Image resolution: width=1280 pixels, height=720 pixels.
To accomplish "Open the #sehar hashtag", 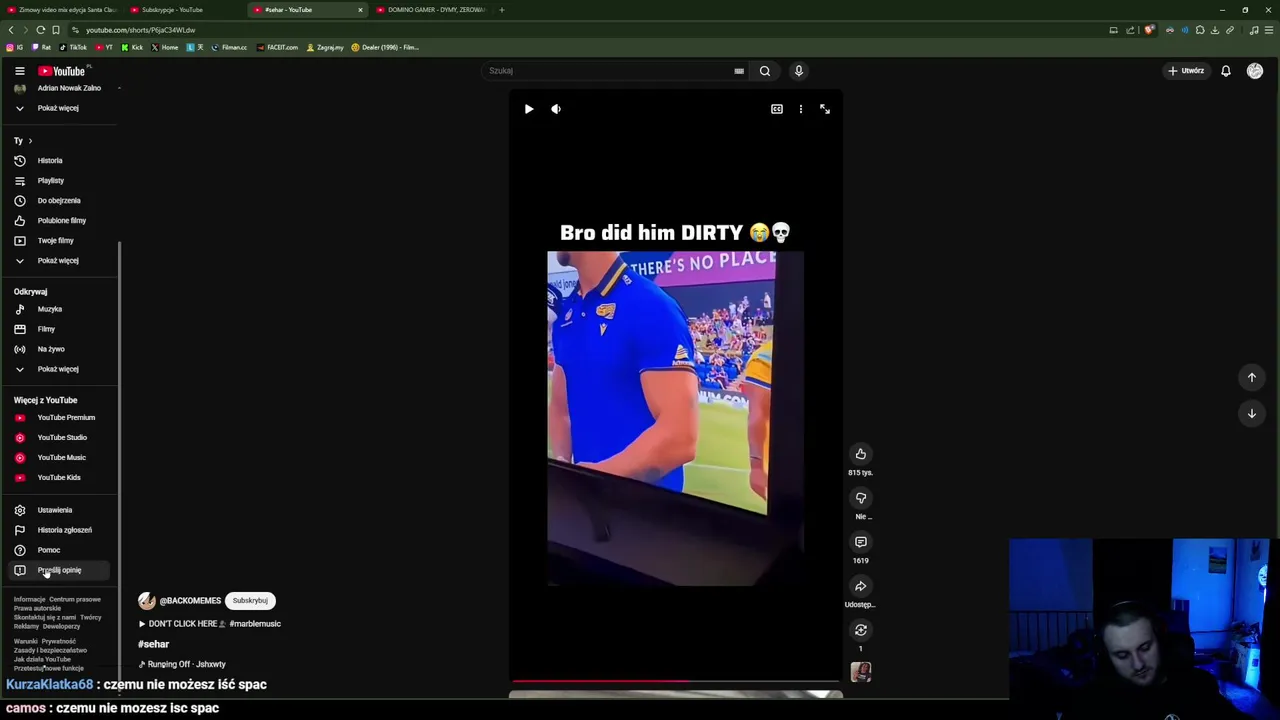I will [x=153, y=645].
